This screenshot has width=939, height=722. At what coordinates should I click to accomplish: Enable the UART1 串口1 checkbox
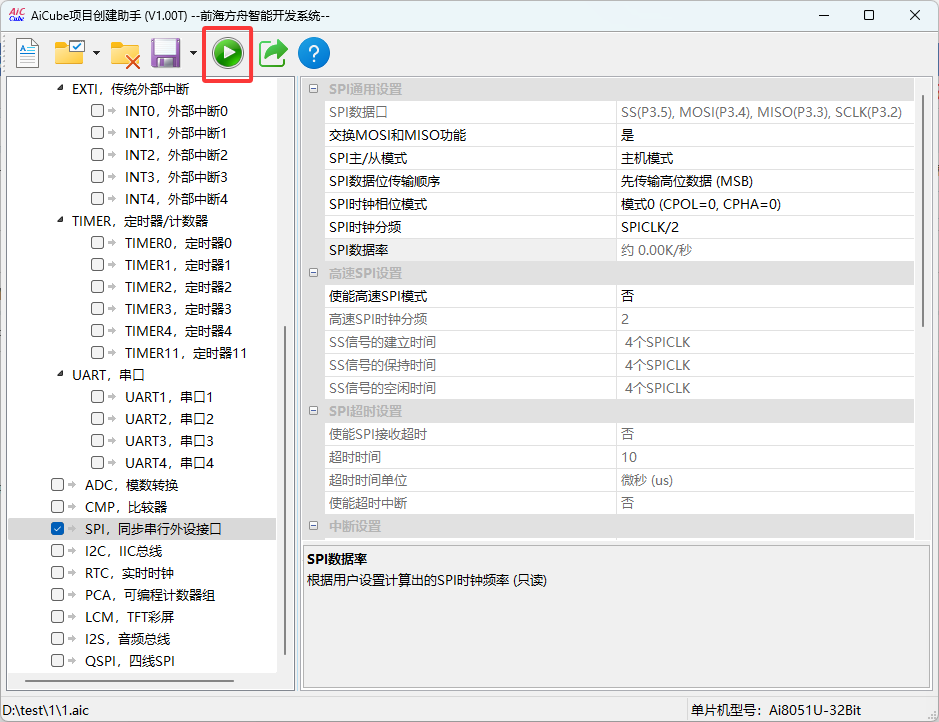point(97,396)
